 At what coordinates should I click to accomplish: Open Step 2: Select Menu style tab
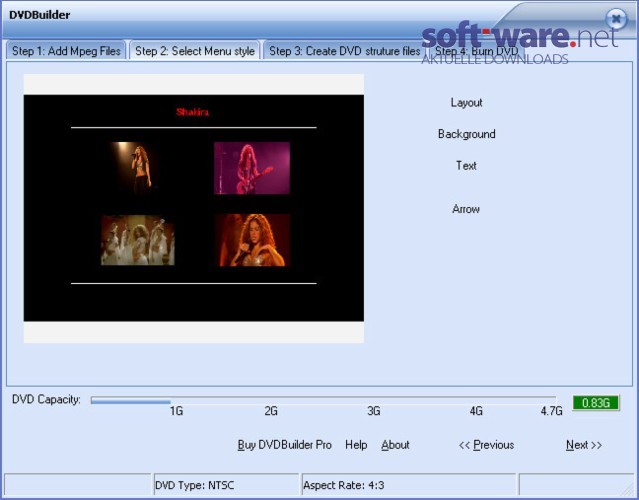(195, 51)
